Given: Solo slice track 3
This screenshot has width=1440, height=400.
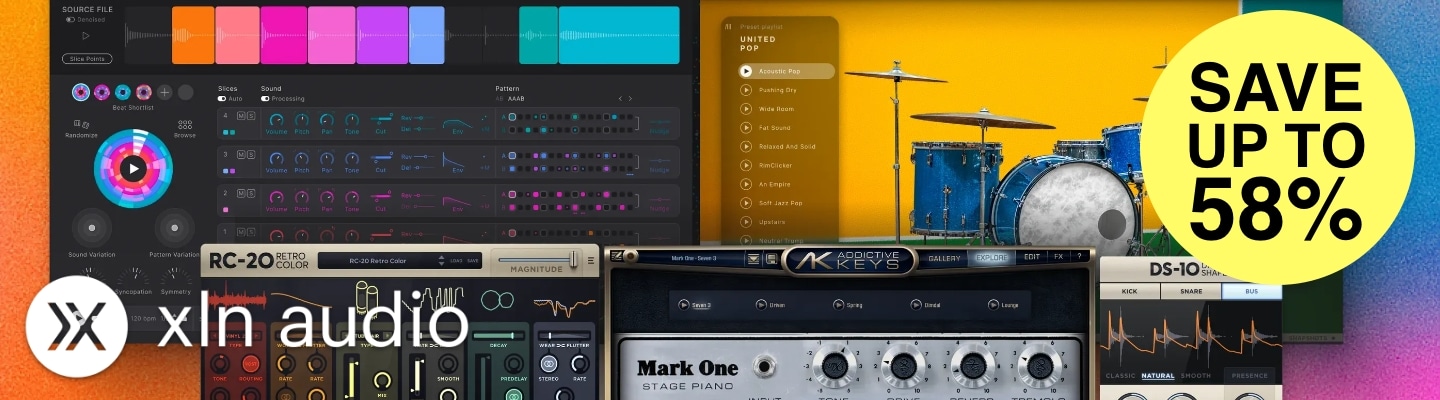Looking at the screenshot, I should 250,154.
